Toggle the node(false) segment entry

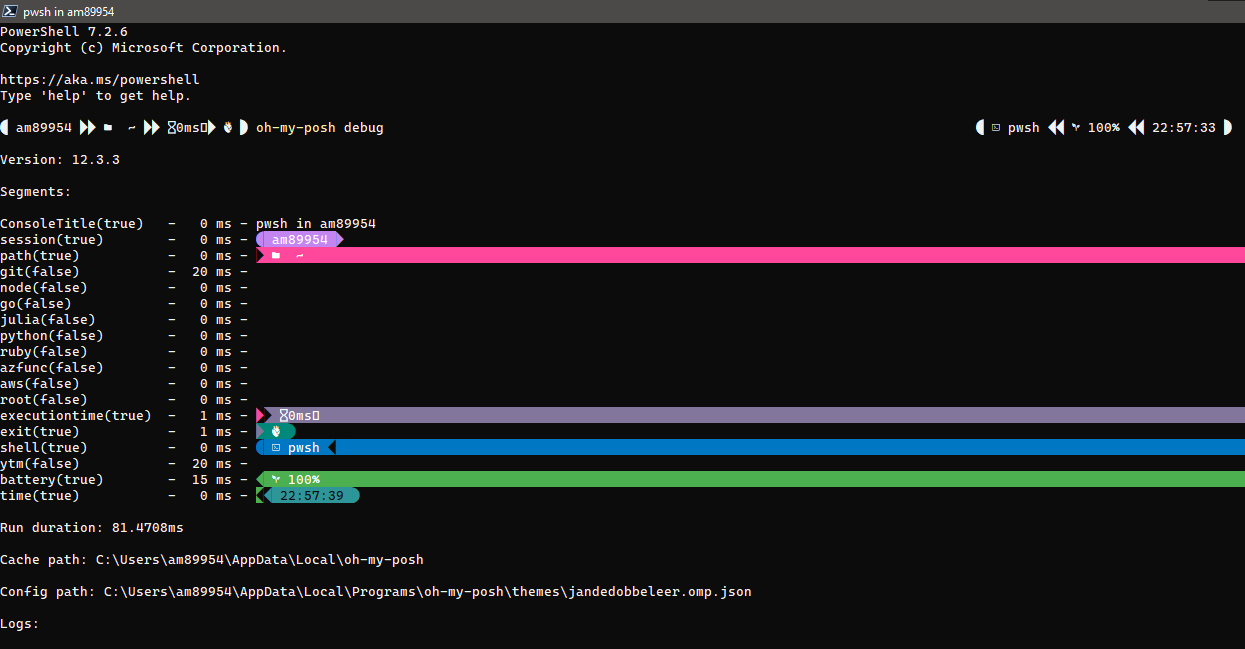pyautogui.click(x=44, y=287)
